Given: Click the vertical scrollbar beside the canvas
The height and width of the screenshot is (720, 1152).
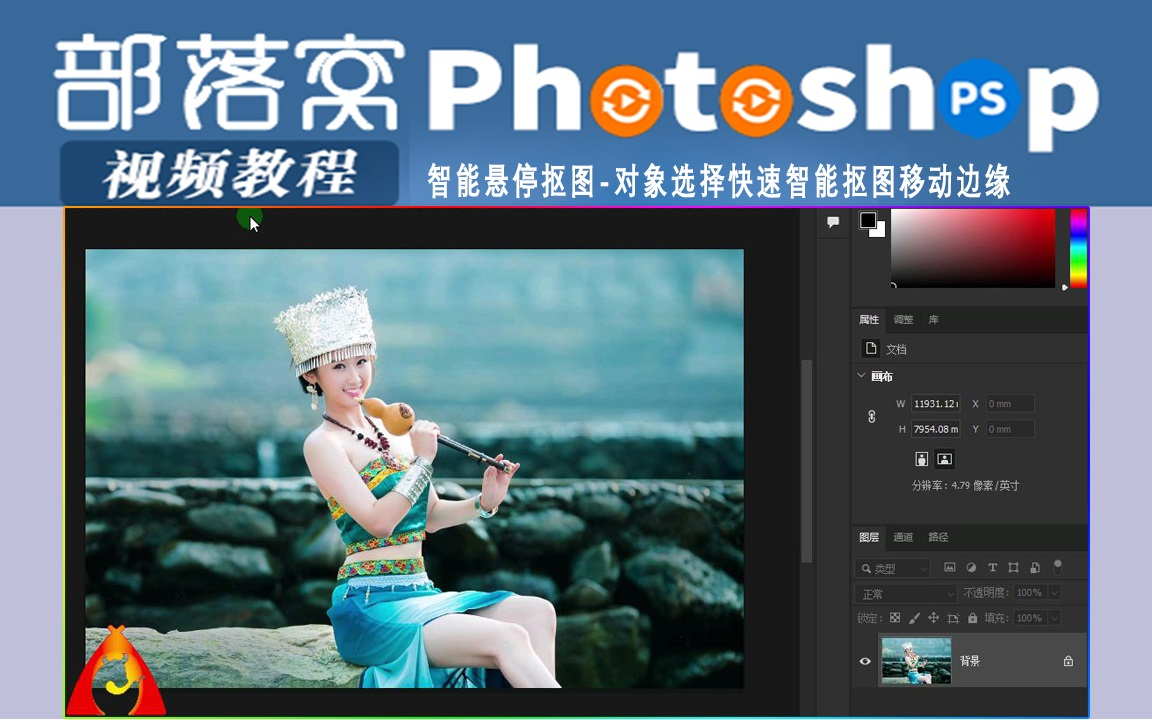Looking at the screenshot, I should [x=806, y=461].
